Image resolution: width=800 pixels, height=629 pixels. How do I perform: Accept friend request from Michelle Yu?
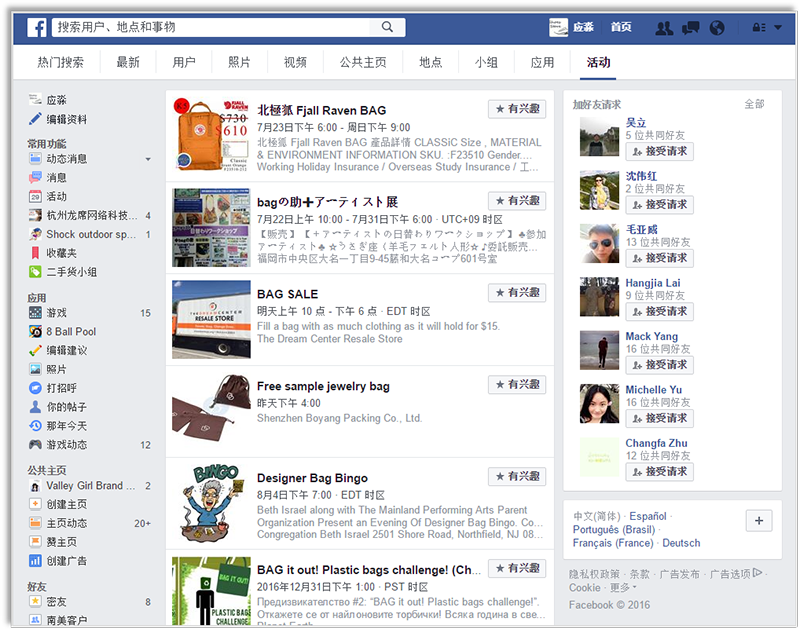coord(660,418)
